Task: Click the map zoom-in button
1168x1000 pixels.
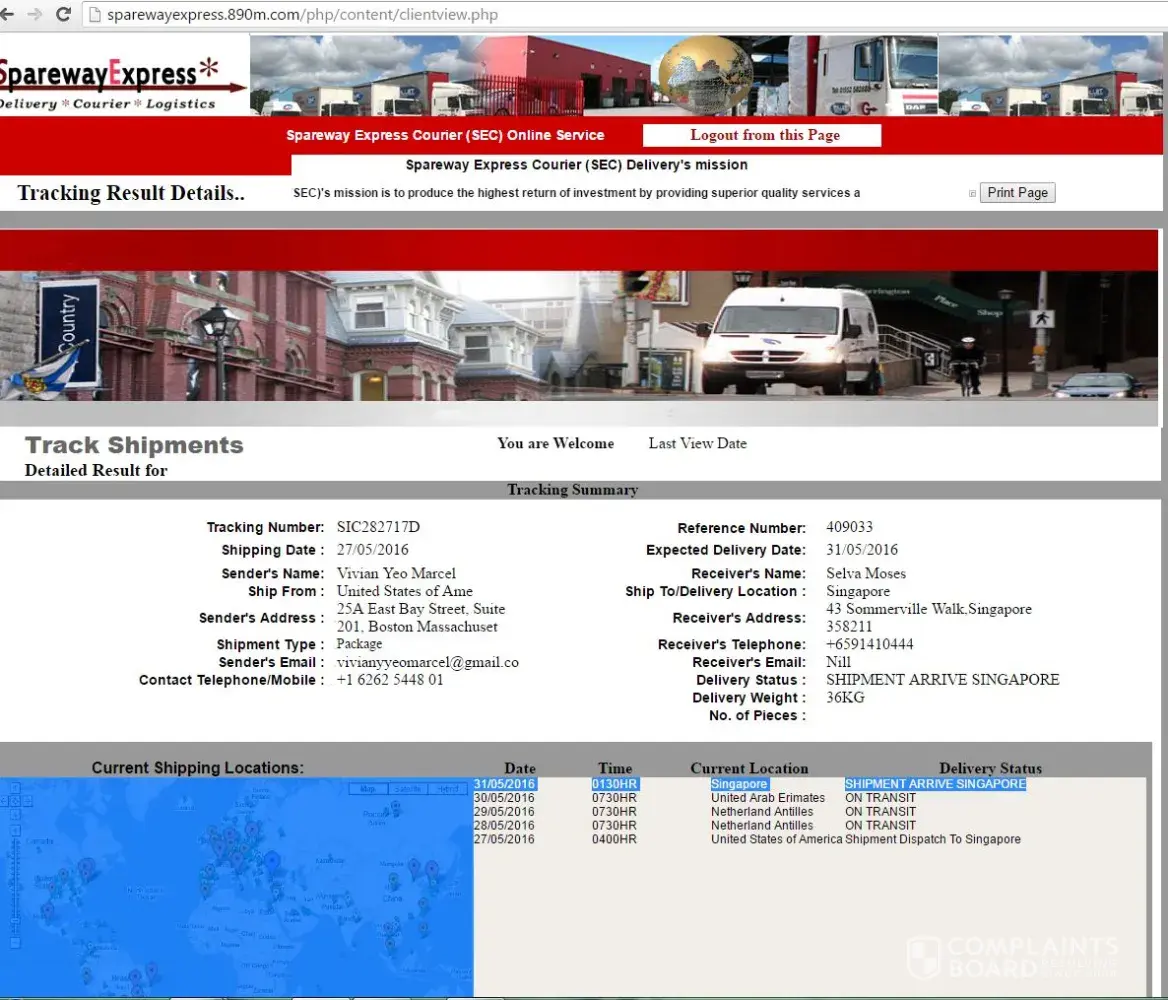Action: pos(14,829)
